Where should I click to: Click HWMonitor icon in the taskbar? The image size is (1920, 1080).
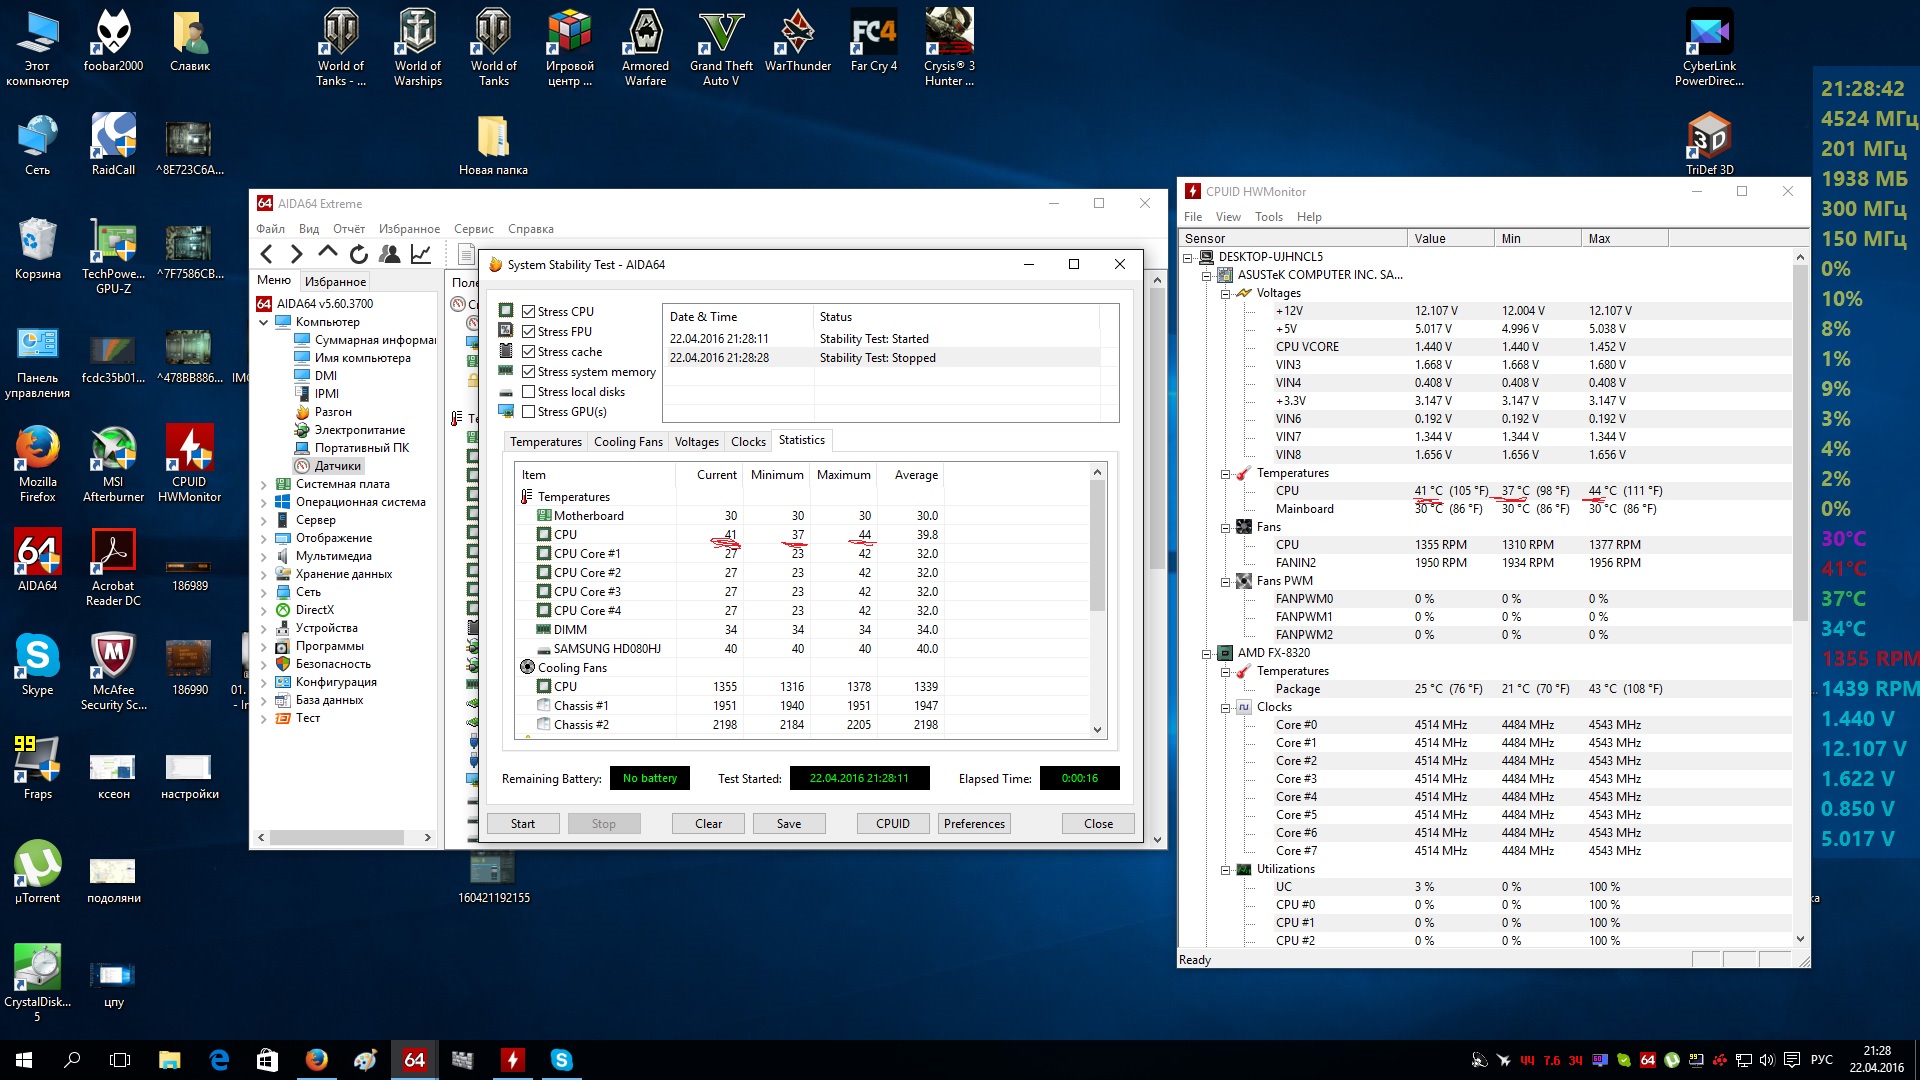coord(512,1060)
